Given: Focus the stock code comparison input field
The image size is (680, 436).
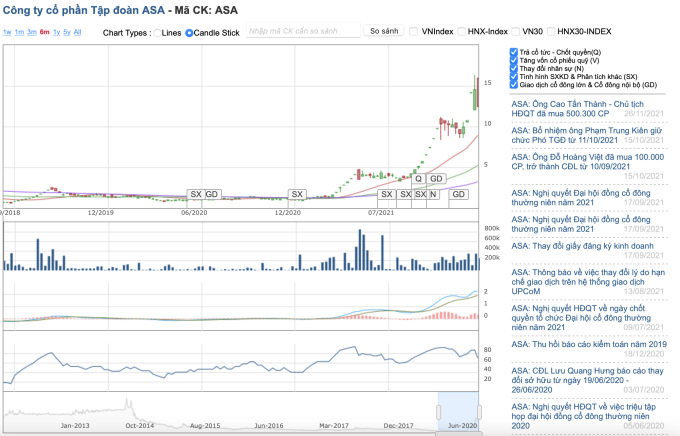Looking at the screenshot, I should coord(302,32).
